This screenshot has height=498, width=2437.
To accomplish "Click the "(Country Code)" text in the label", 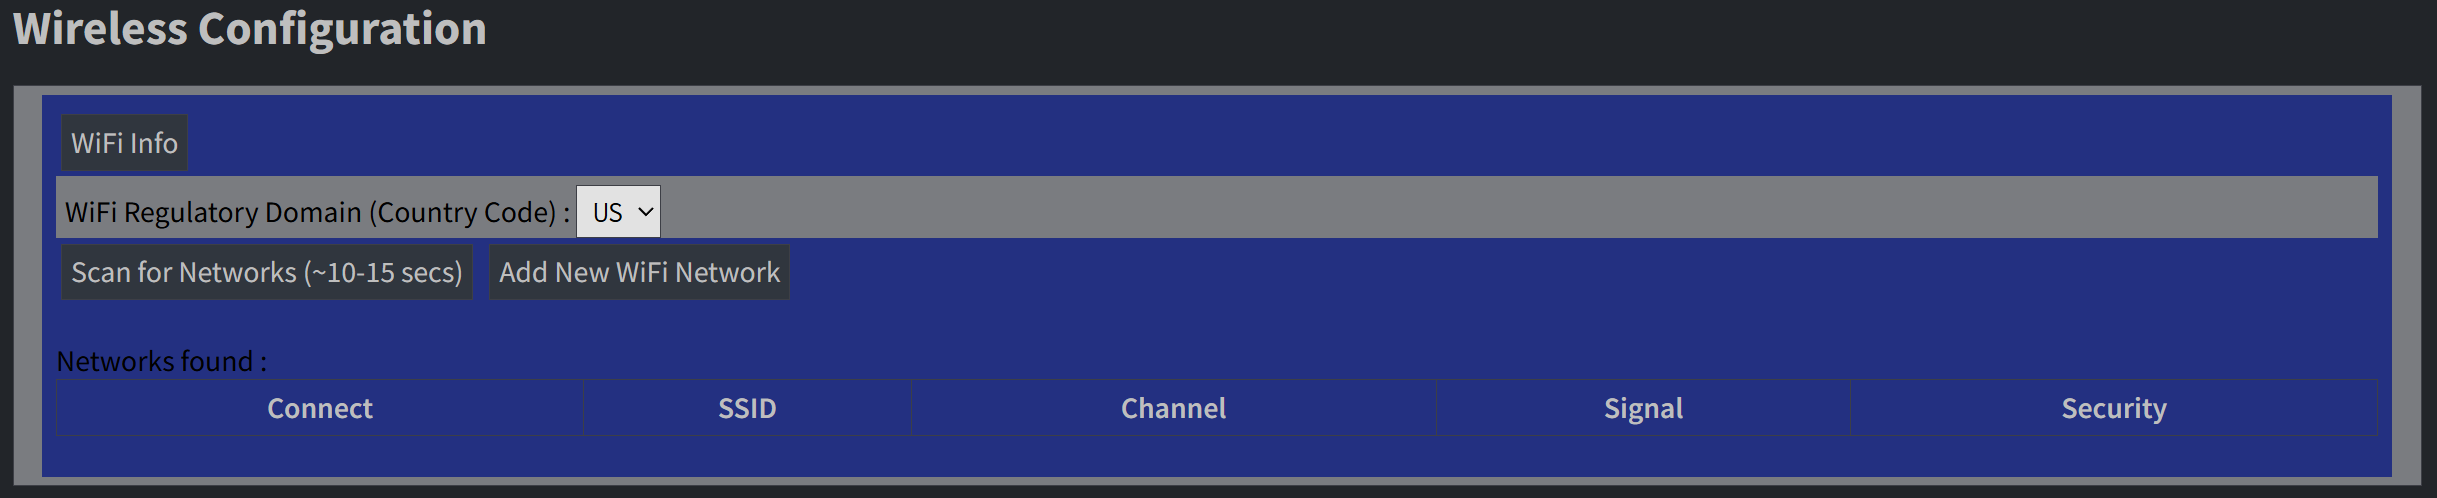I will pos(463,212).
